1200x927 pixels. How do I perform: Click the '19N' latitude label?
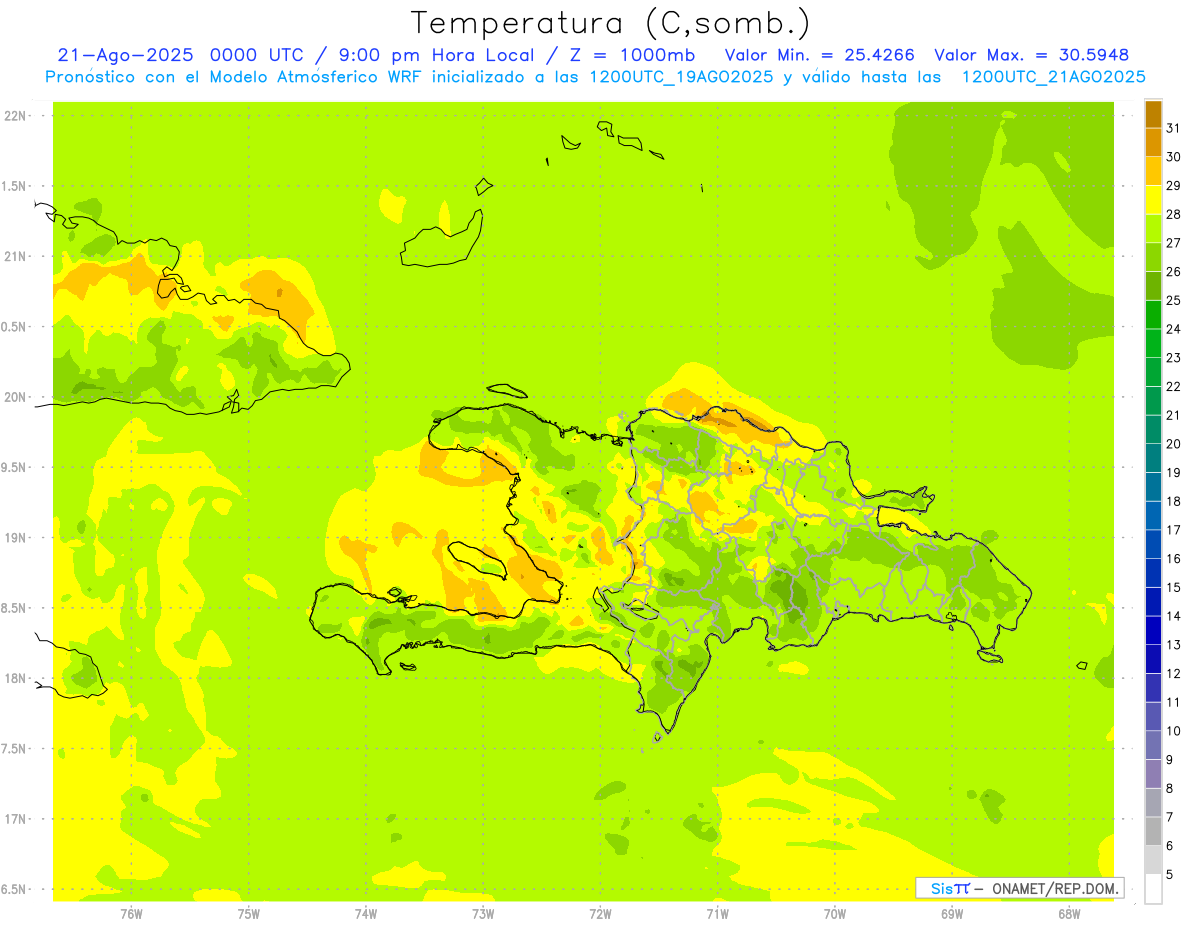coord(17,538)
